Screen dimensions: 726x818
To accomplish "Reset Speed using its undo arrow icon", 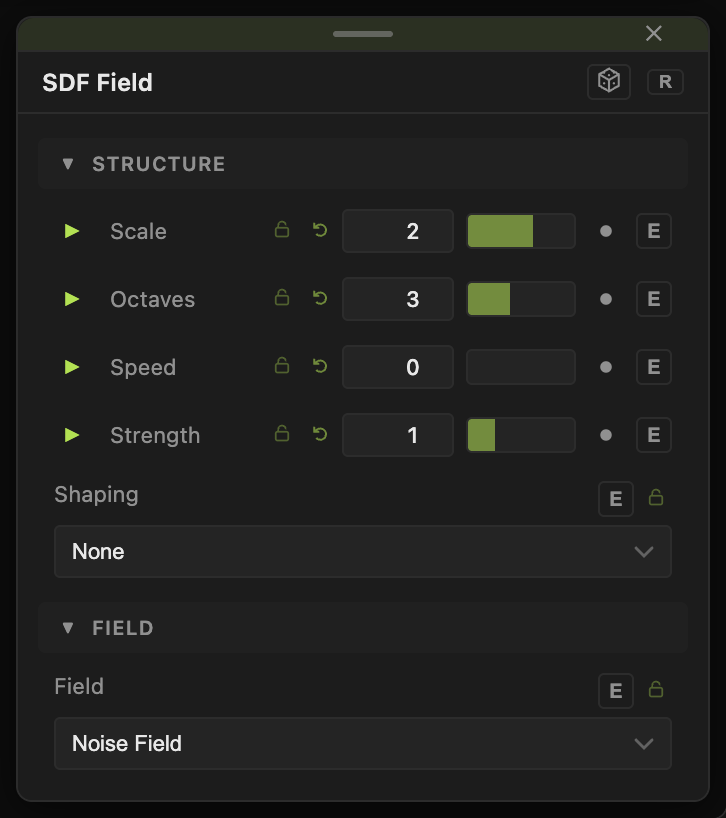I will 320,366.
